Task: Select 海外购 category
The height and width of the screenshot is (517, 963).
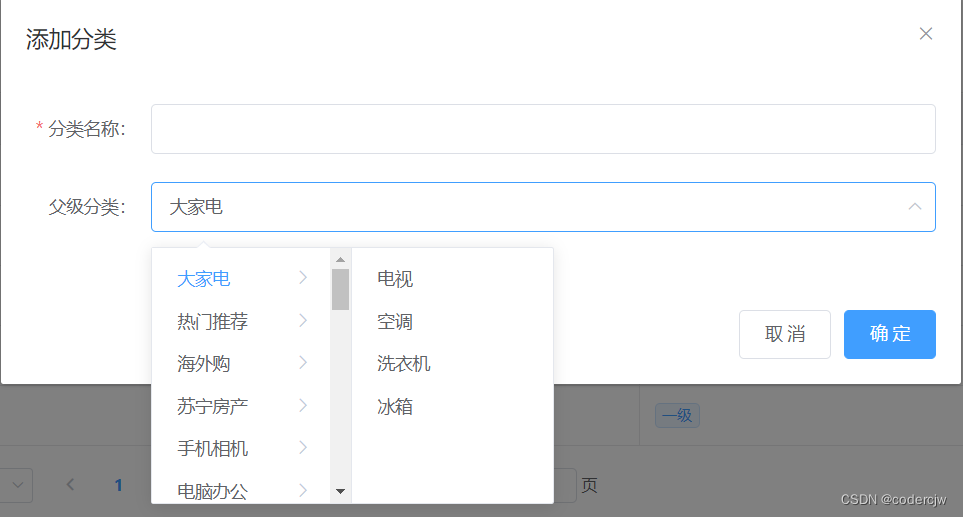Action: [203, 363]
